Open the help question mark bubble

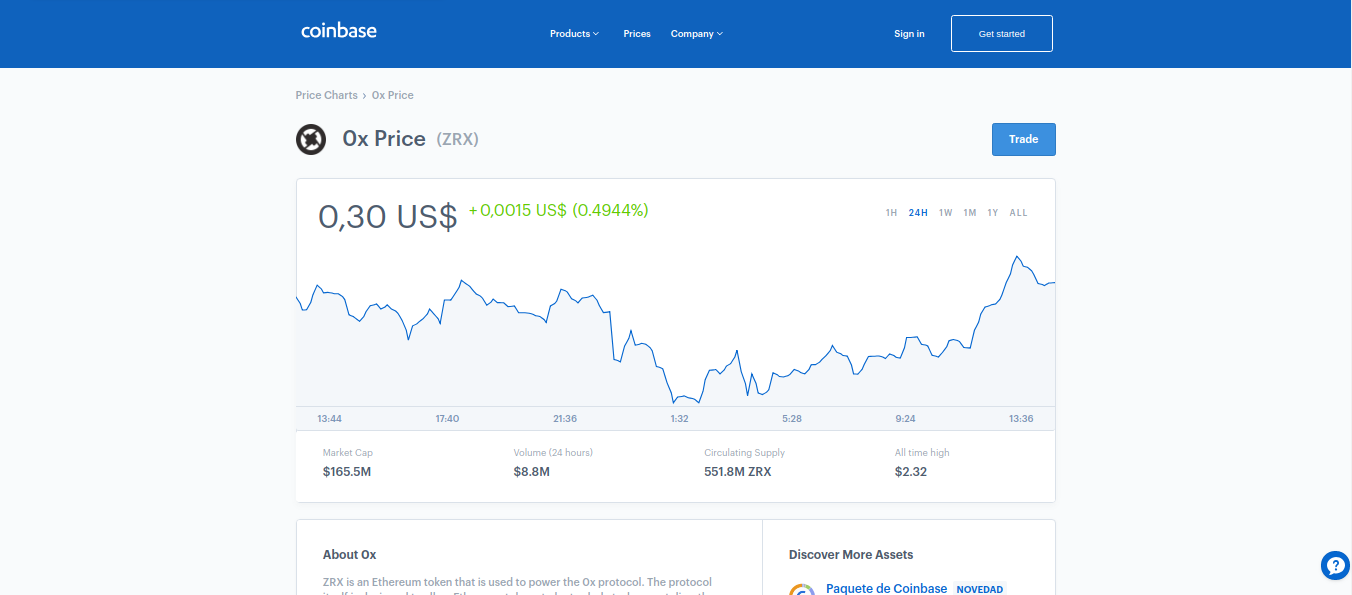tap(1335, 565)
